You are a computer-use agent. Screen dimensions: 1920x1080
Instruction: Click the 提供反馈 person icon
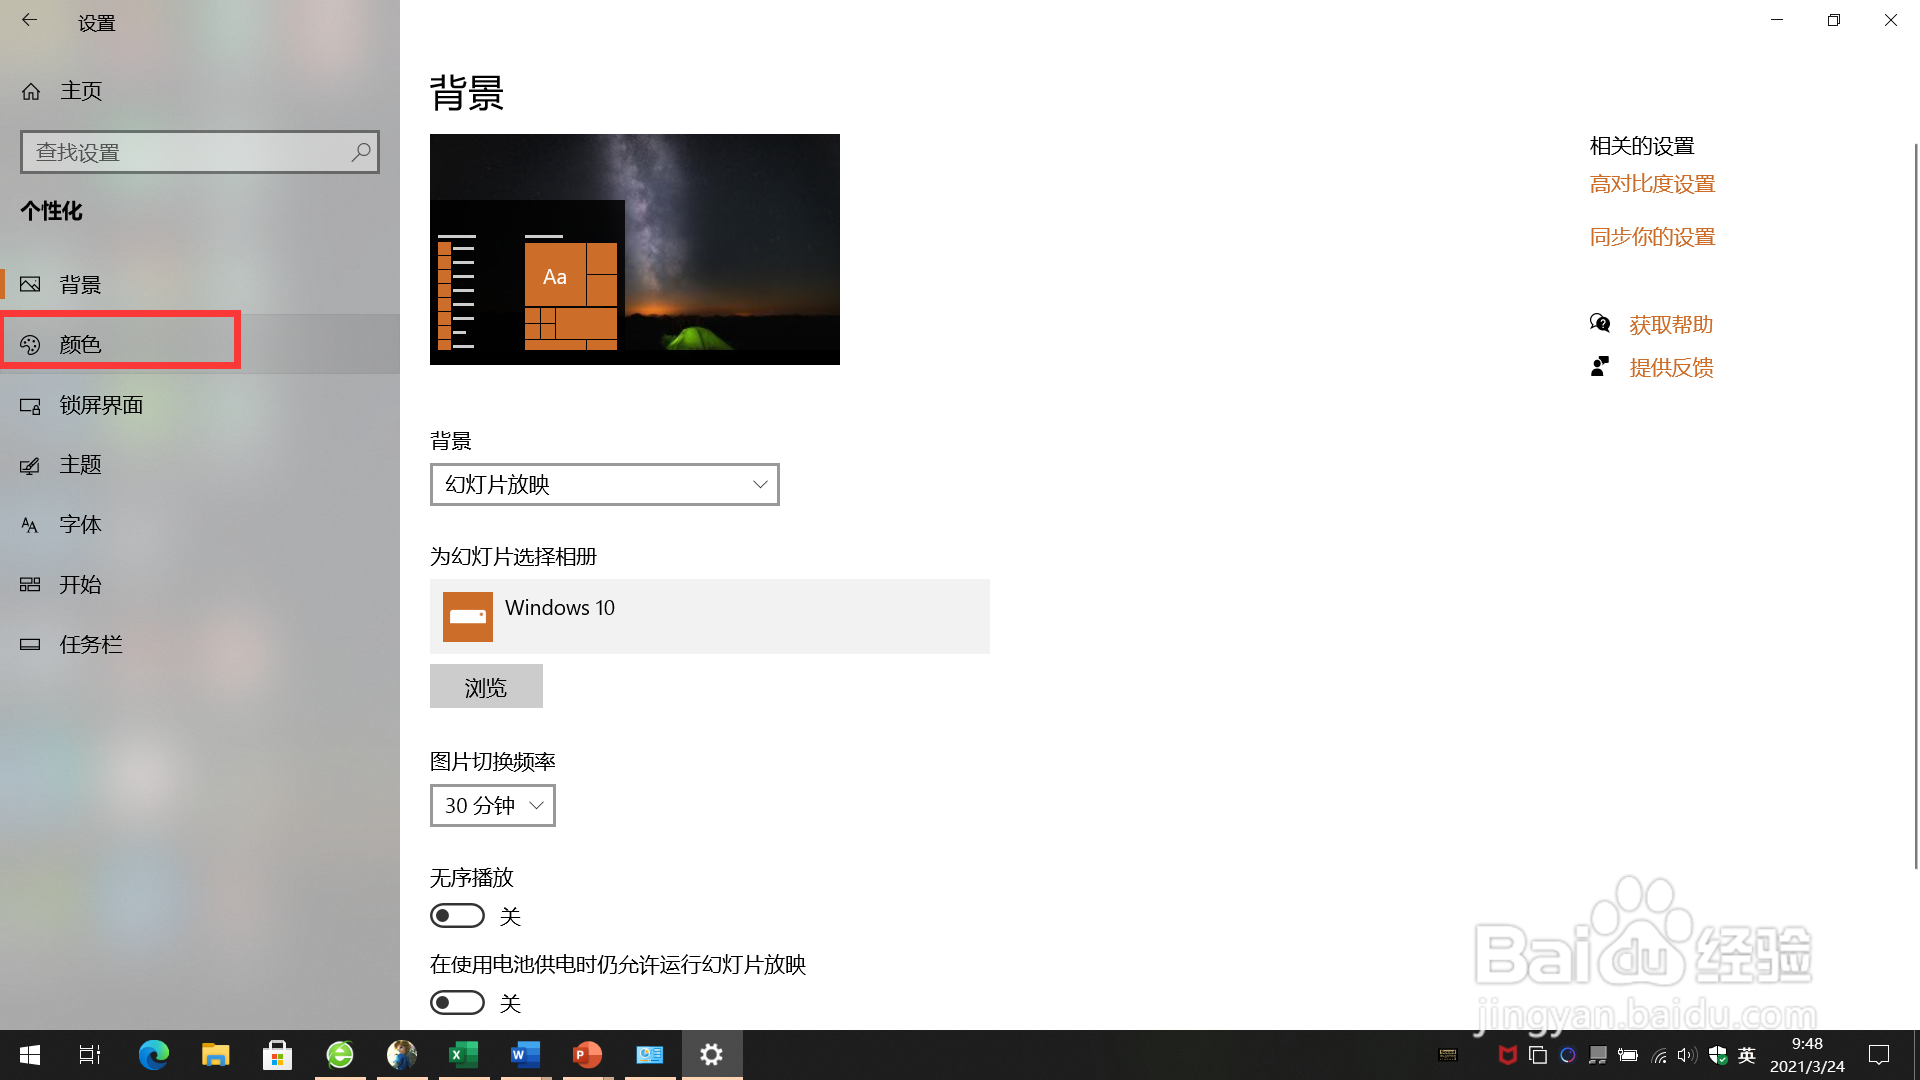[1601, 365]
